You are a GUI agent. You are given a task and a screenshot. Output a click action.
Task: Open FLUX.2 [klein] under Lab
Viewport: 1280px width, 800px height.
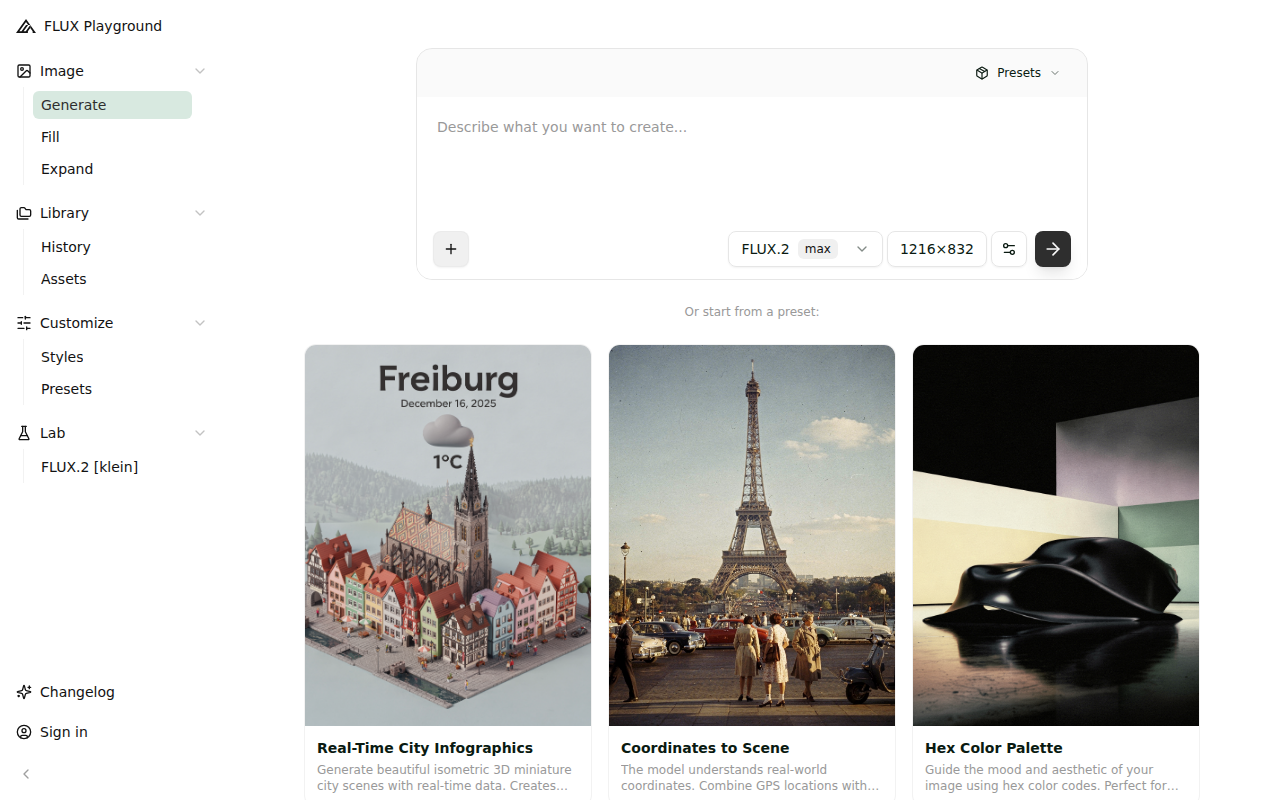tap(112, 467)
